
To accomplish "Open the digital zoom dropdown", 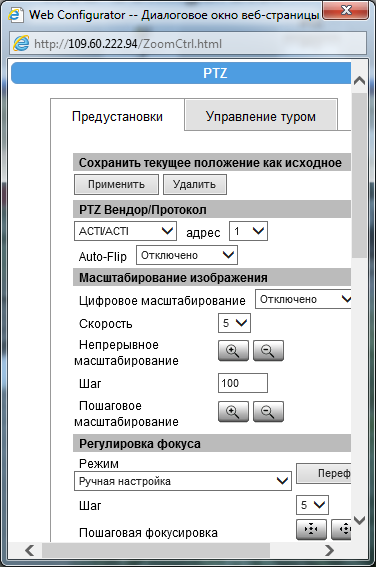I will point(303,299).
